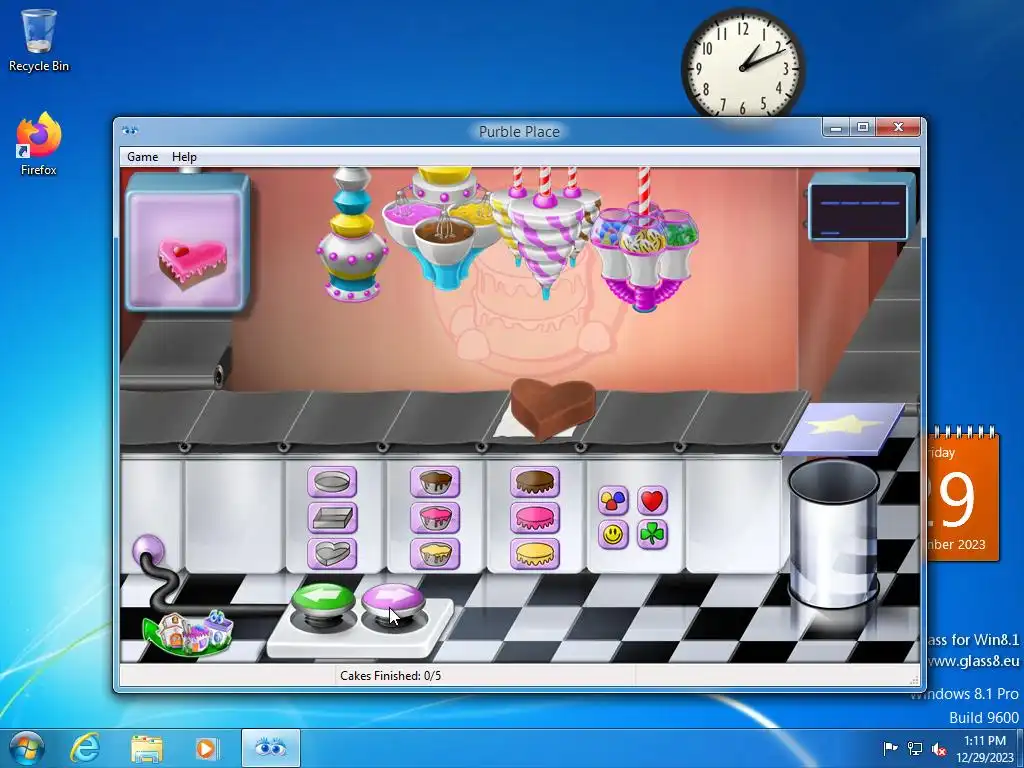1024x768 pixels.
Task: Open the Game menu
Action: pos(142,157)
